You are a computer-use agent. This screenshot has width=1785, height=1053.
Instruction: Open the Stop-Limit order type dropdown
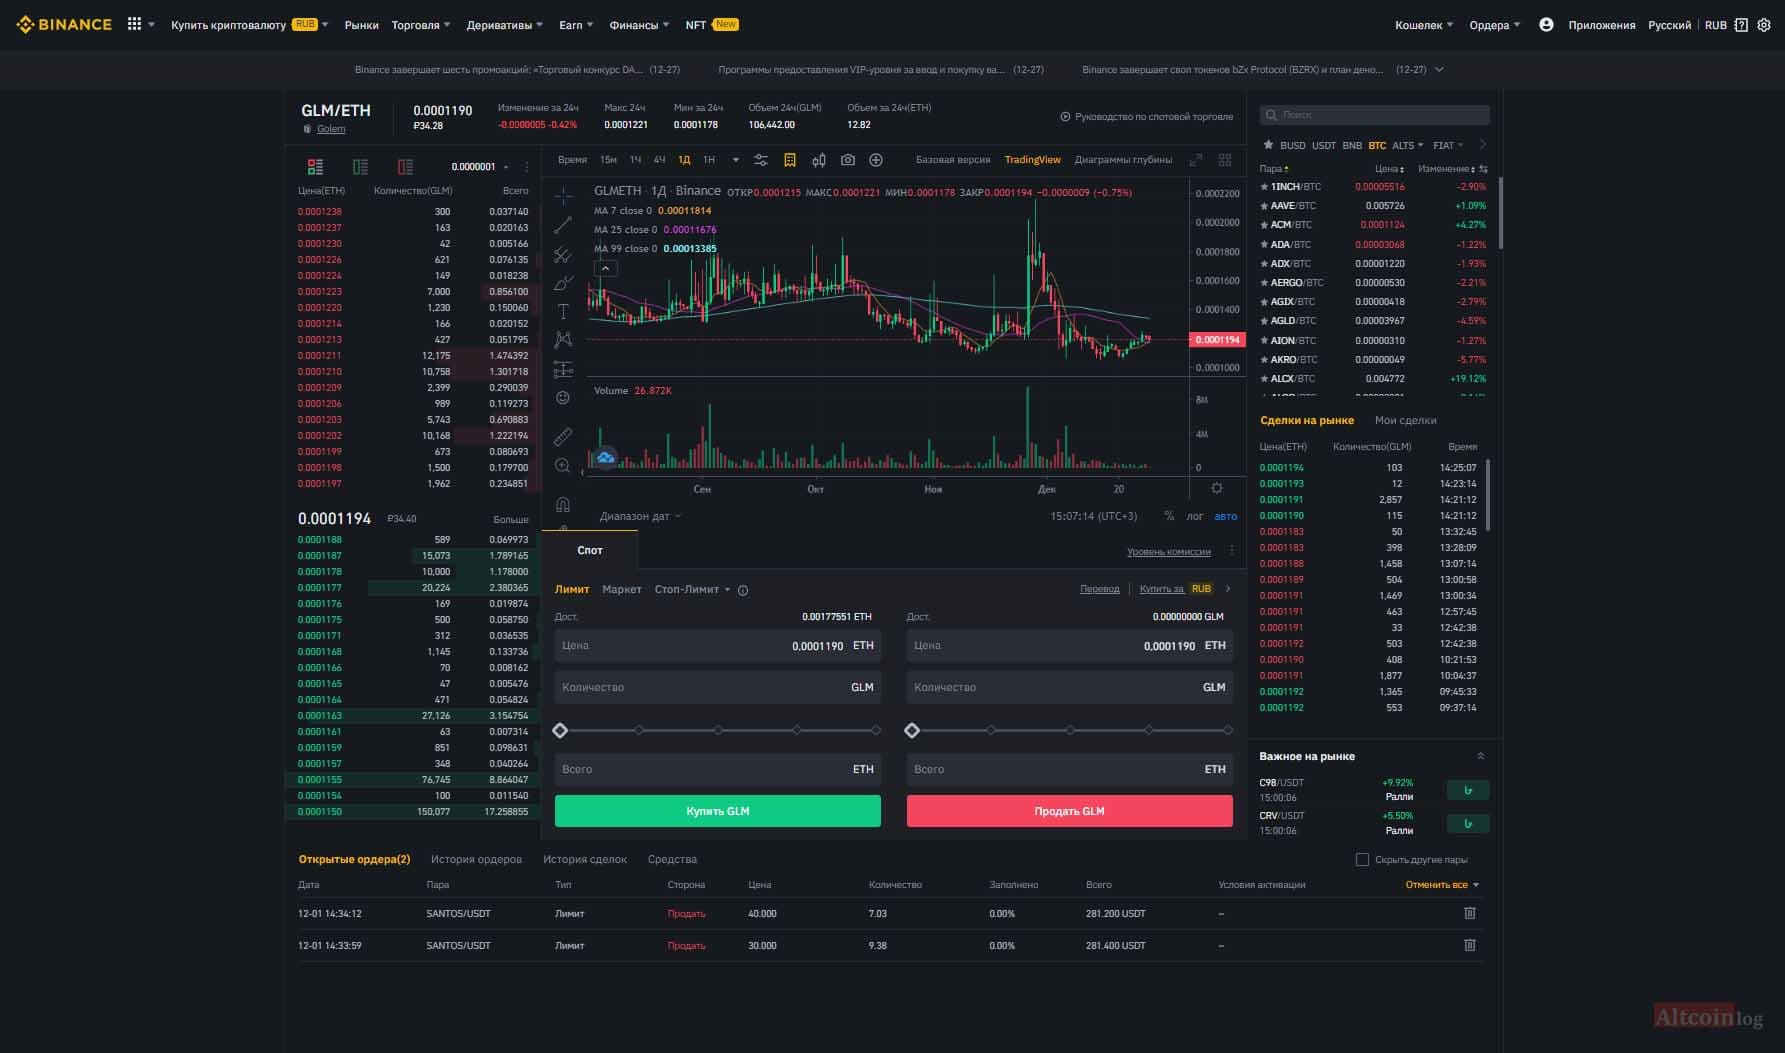[693, 590]
